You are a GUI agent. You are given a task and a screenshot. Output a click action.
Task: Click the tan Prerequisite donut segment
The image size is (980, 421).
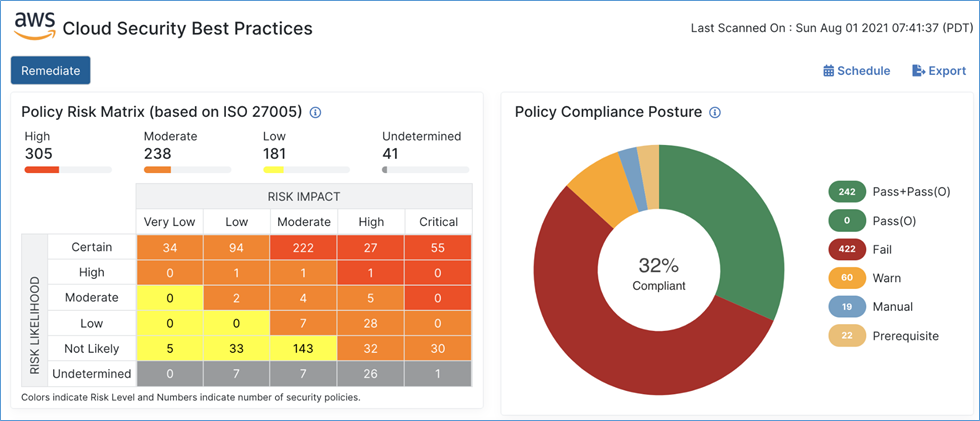point(650,176)
